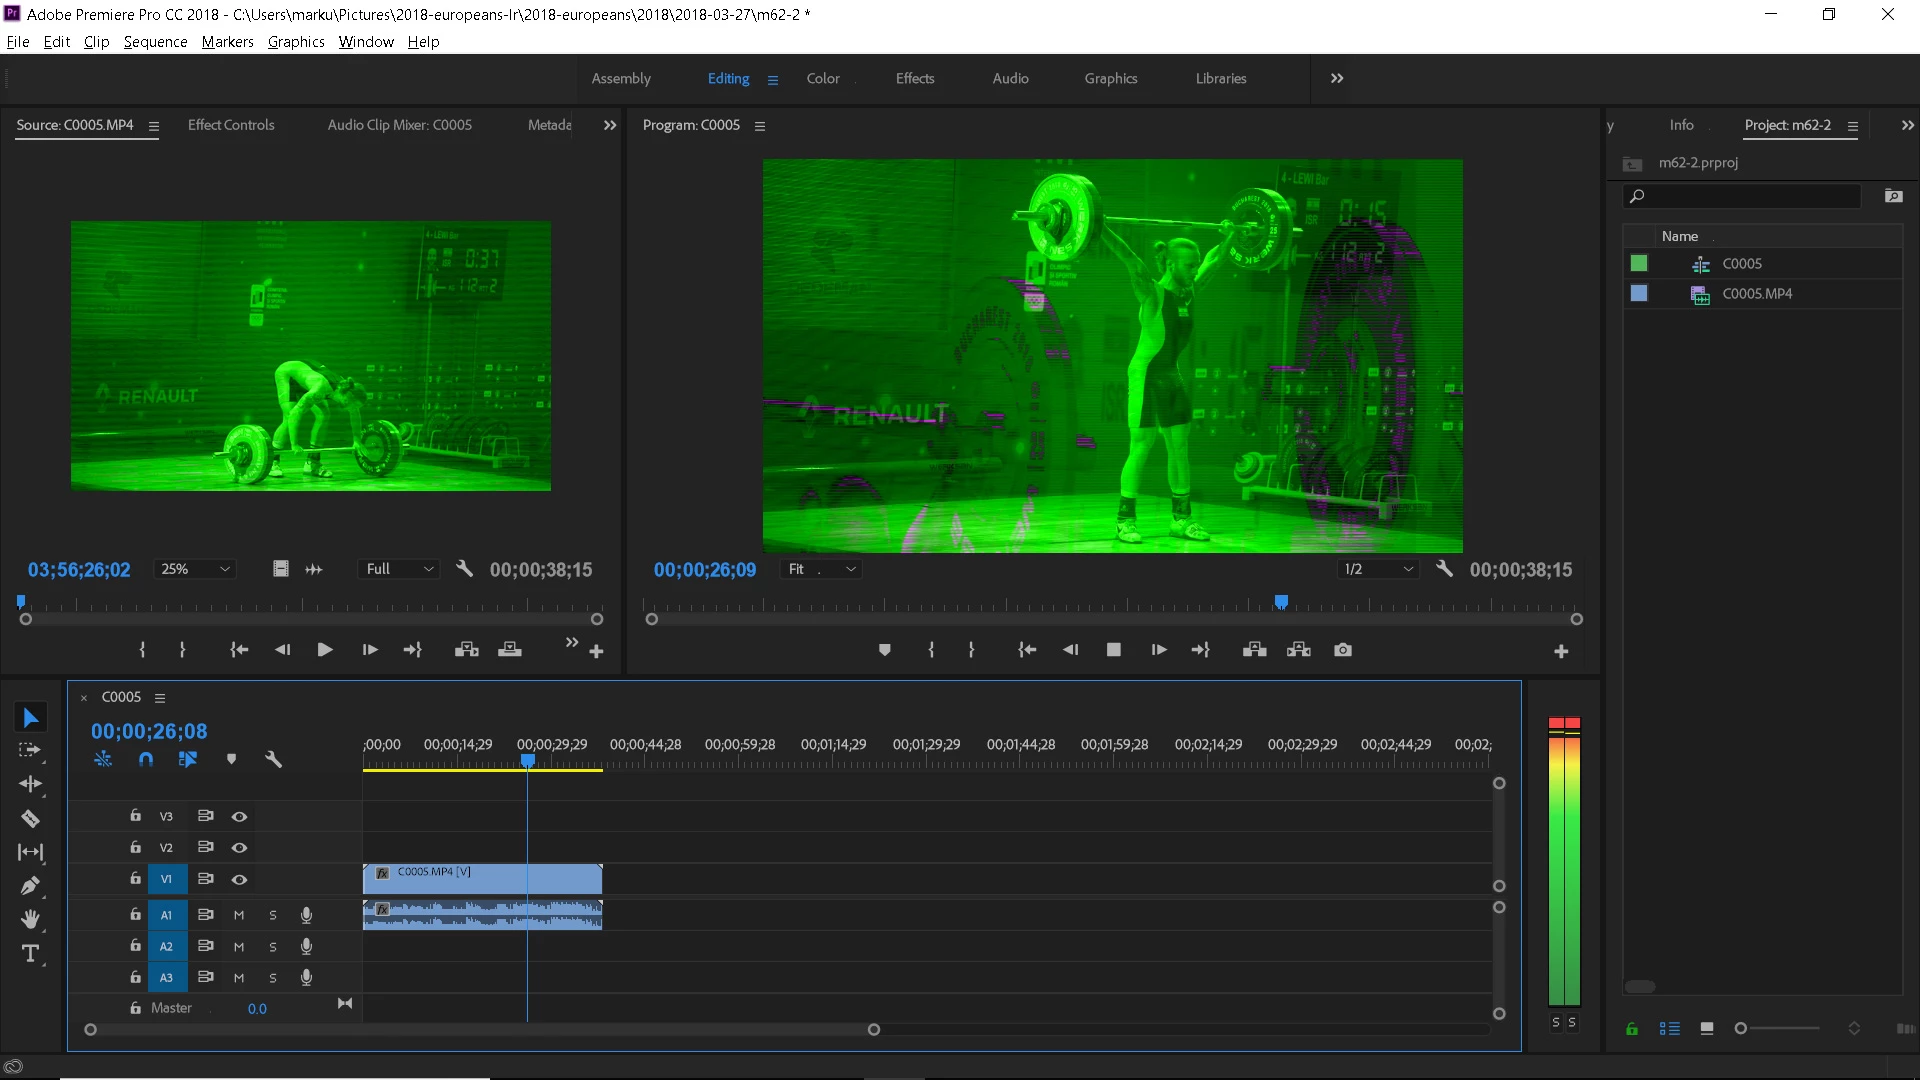Open the Source monitor 25% zoom dropdown
Screen dimensions: 1920x1080
pyautogui.click(x=195, y=569)
